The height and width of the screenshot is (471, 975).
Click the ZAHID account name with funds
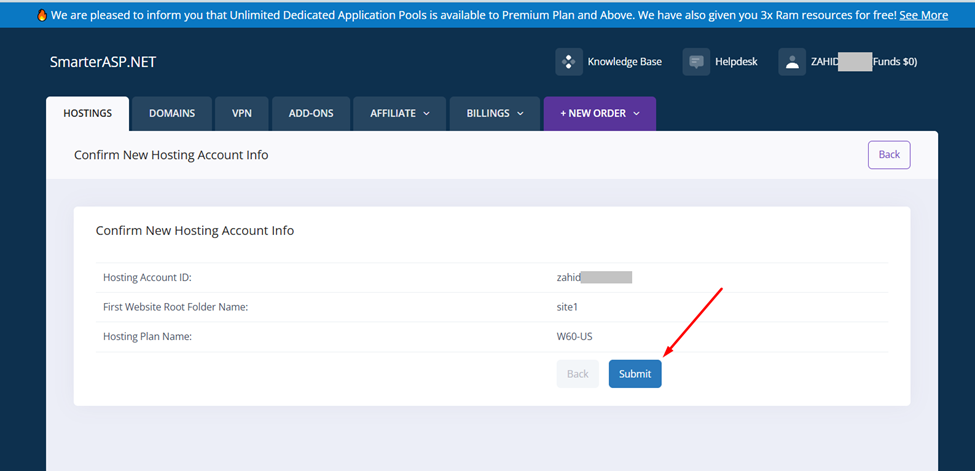point(864,62)
